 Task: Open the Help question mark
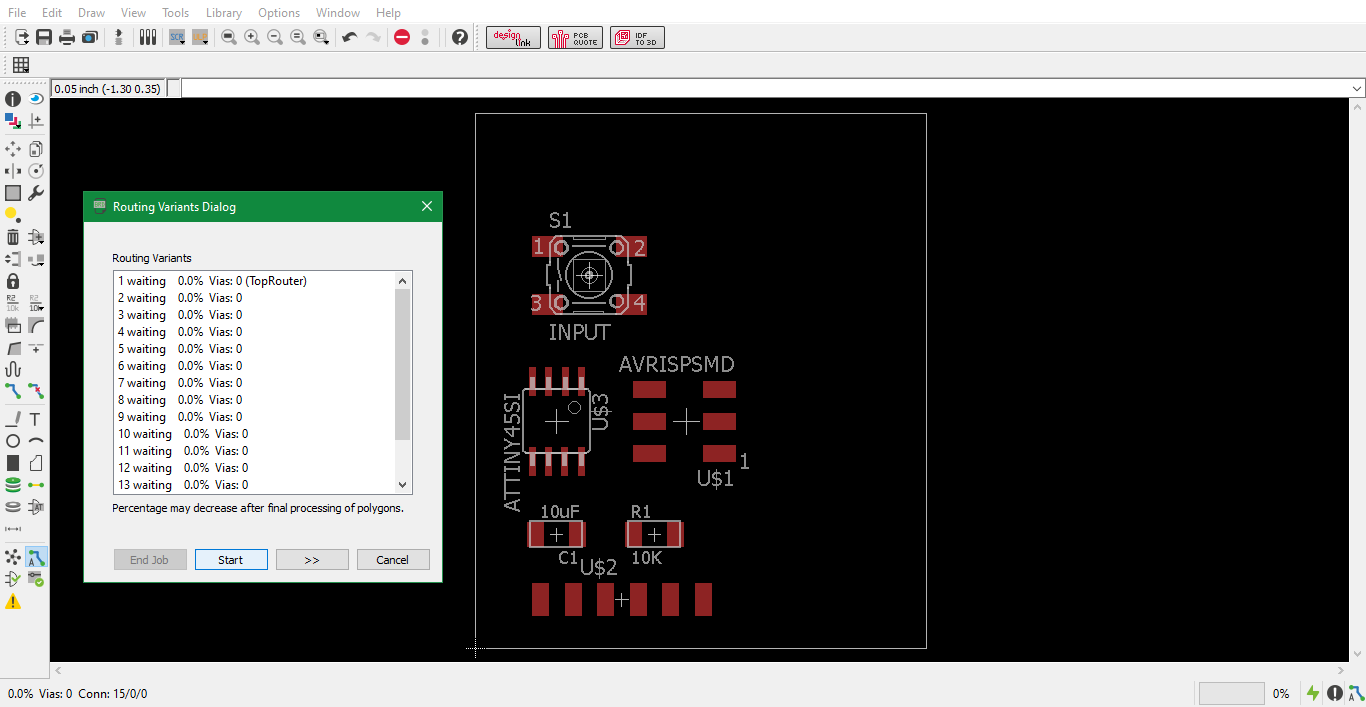460,37
